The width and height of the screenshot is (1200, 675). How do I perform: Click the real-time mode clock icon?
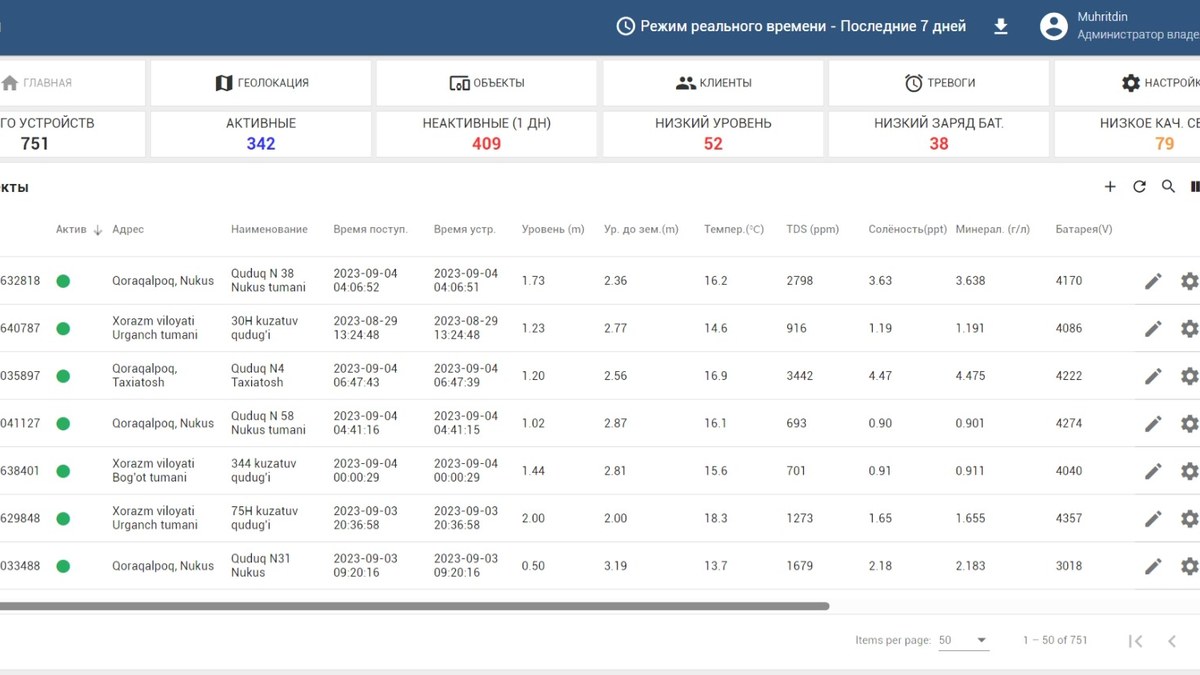[x=625, y=27]
